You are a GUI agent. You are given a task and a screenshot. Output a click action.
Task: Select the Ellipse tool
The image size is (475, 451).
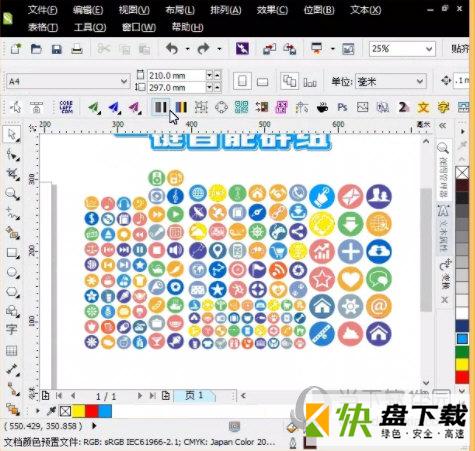[x=12, y=272]
